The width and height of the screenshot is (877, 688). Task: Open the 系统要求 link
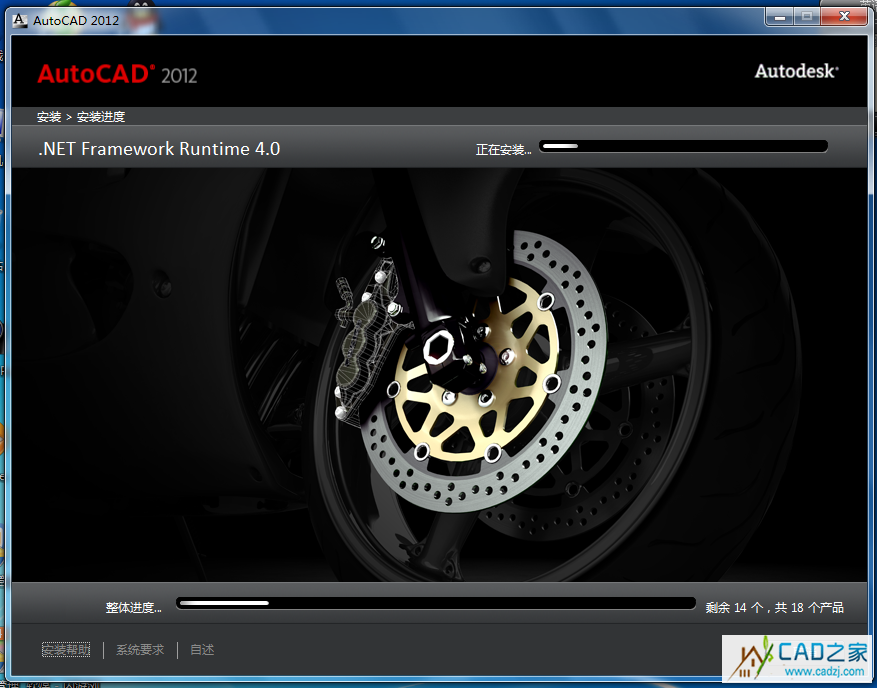coord(140,650)
